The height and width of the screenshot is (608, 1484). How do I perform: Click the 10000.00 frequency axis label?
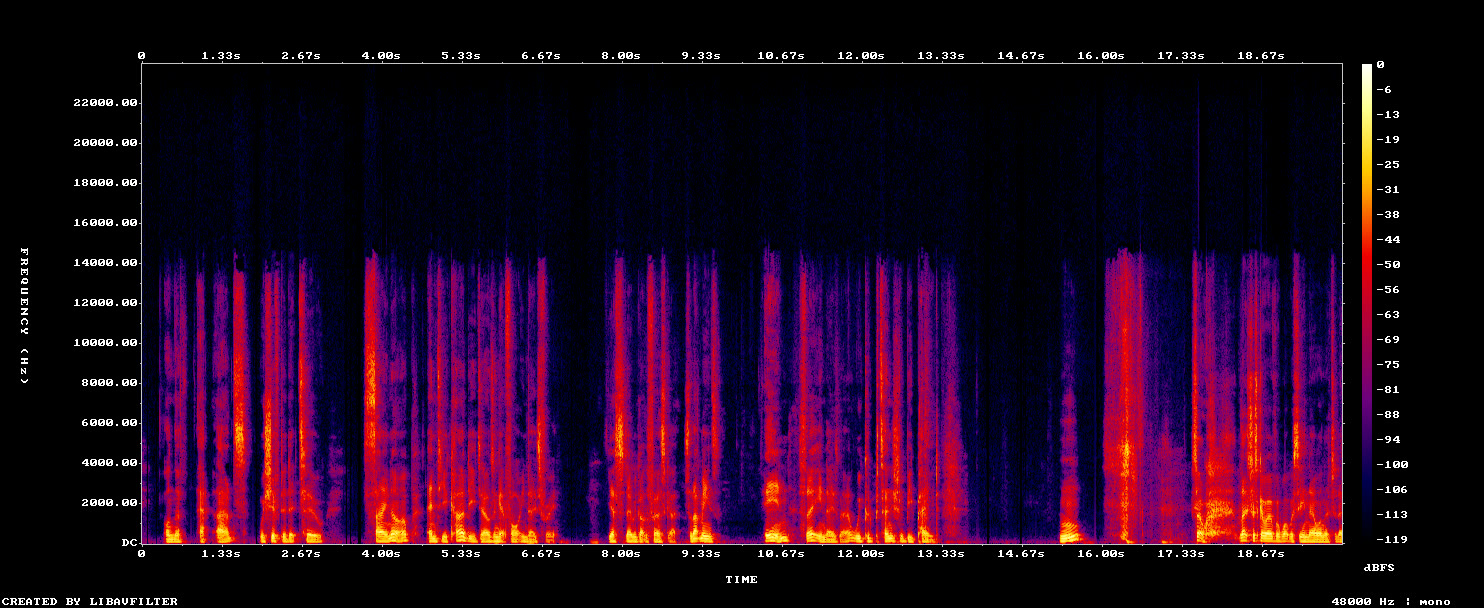pyautogui.click(x=105, y=343)
